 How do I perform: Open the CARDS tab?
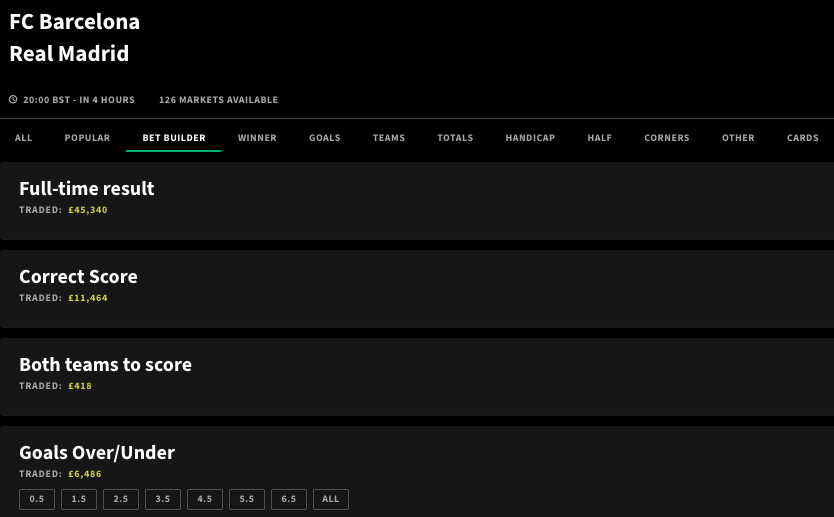pyautogui.click(x=803, y=138)
